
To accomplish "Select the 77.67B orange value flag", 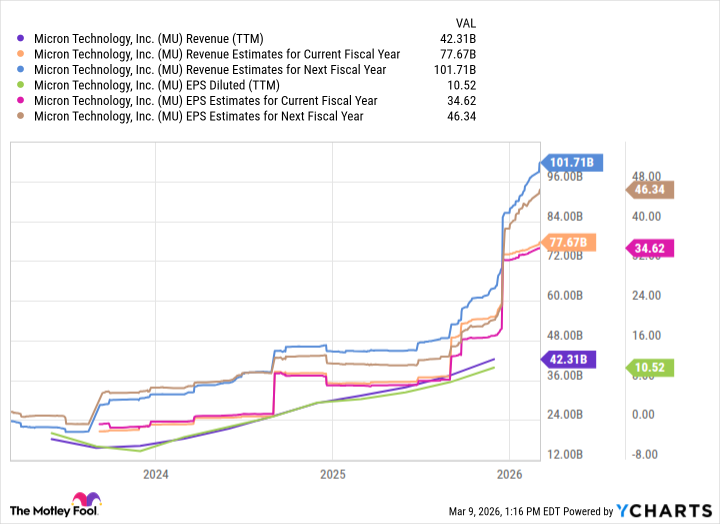I will coord(568,242).
